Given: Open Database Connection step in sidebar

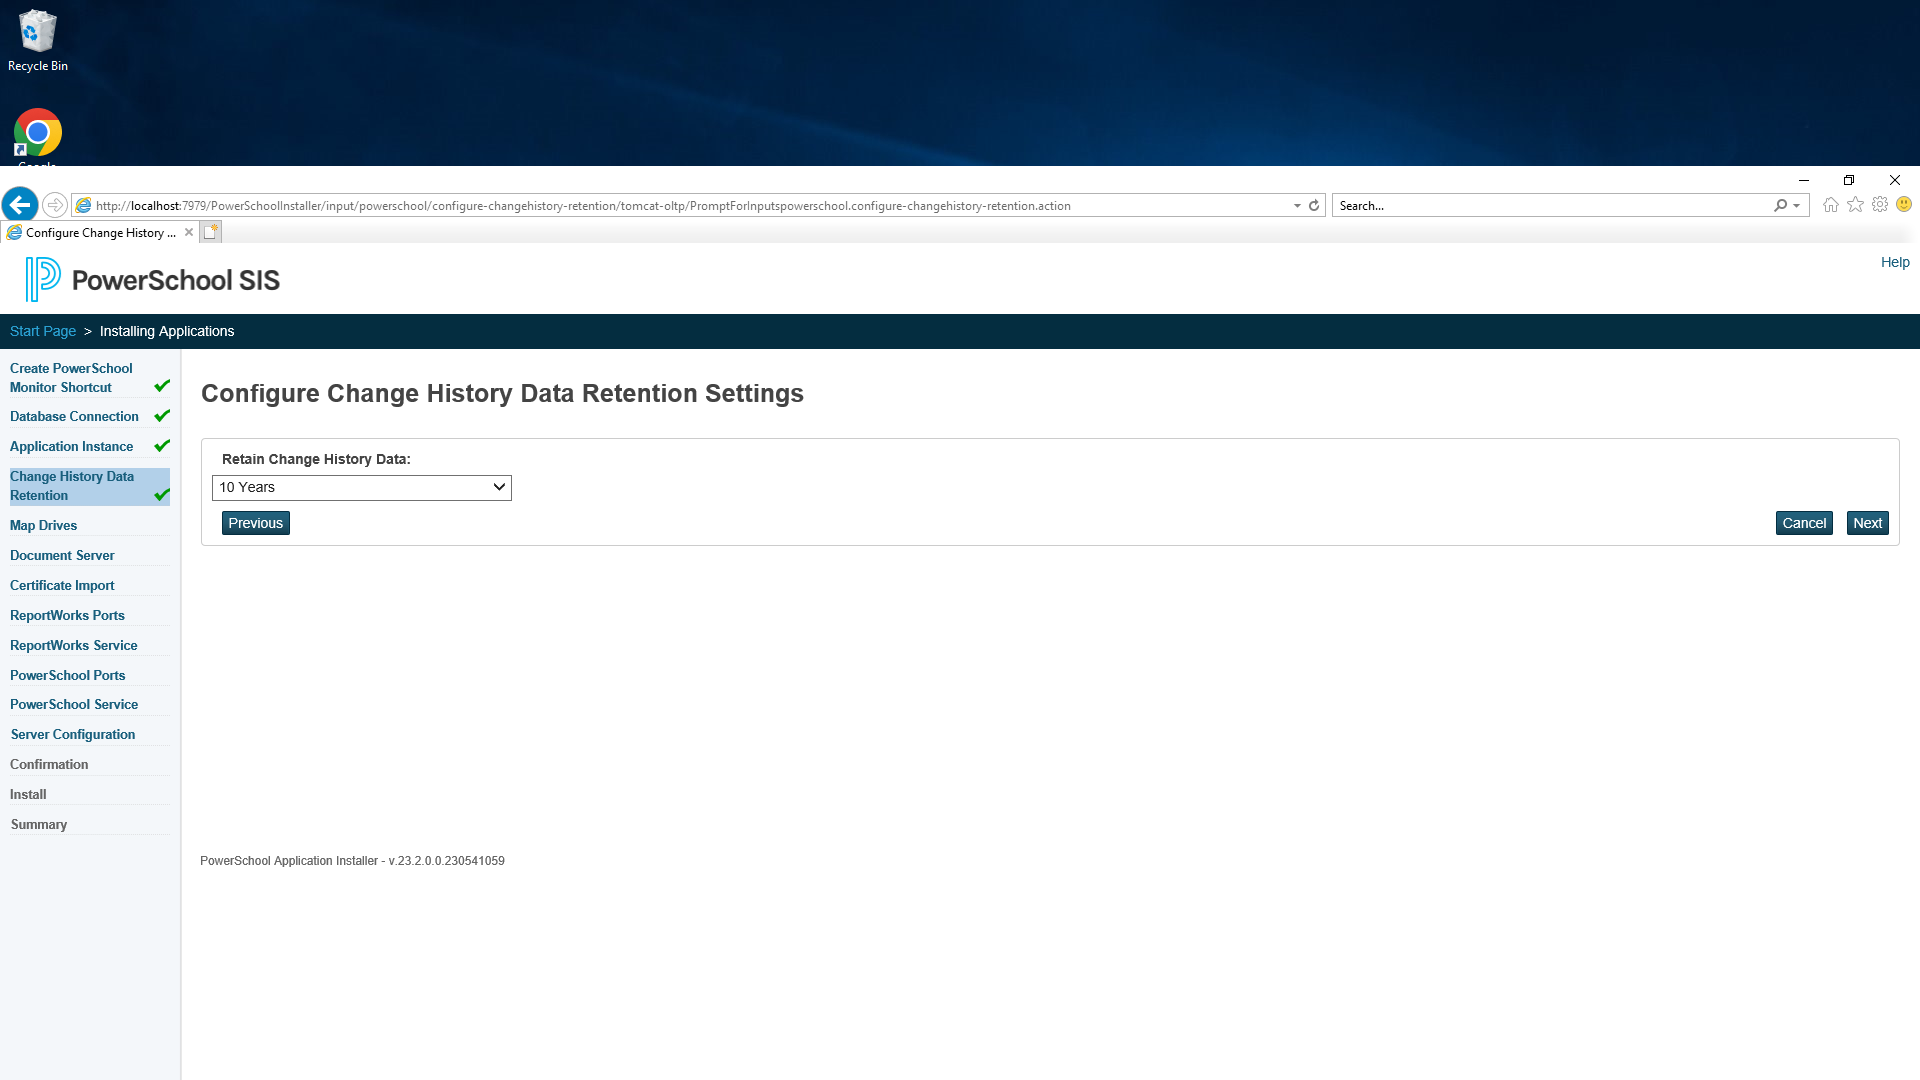Looking at the screenshot, I should coord(74,416).
